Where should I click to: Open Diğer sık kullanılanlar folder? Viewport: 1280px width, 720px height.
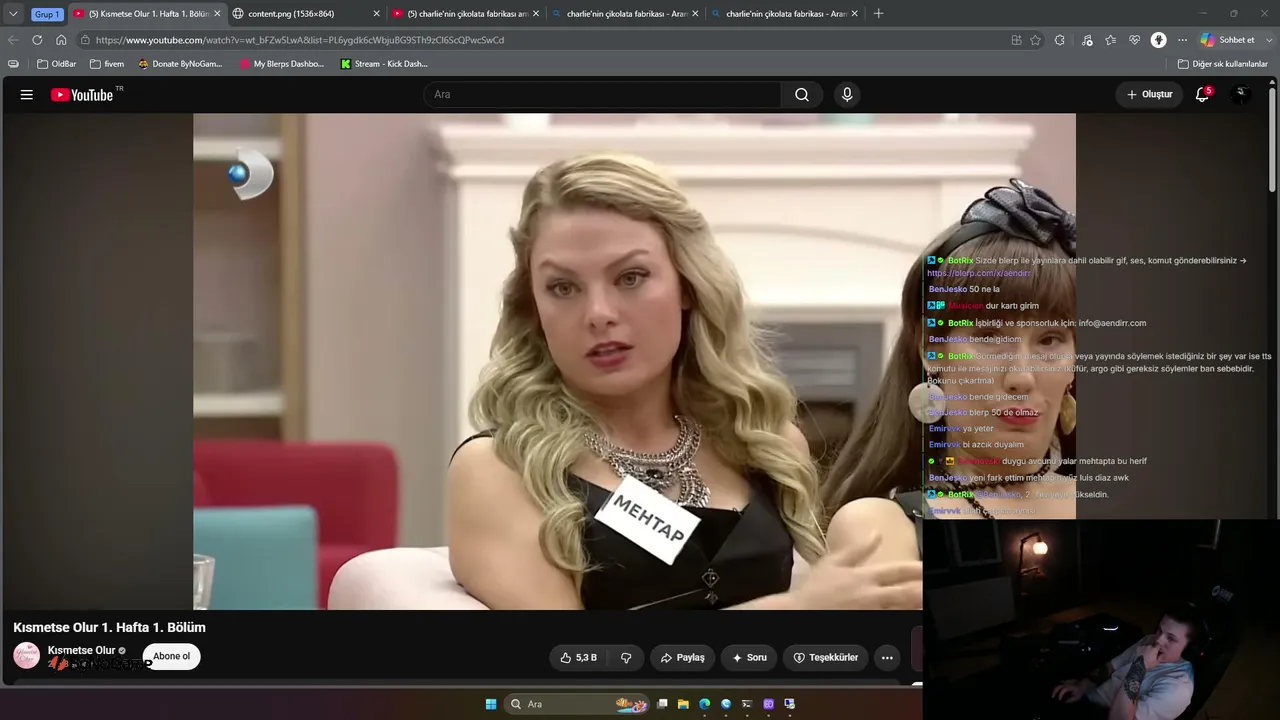(x=1222, y=64)
